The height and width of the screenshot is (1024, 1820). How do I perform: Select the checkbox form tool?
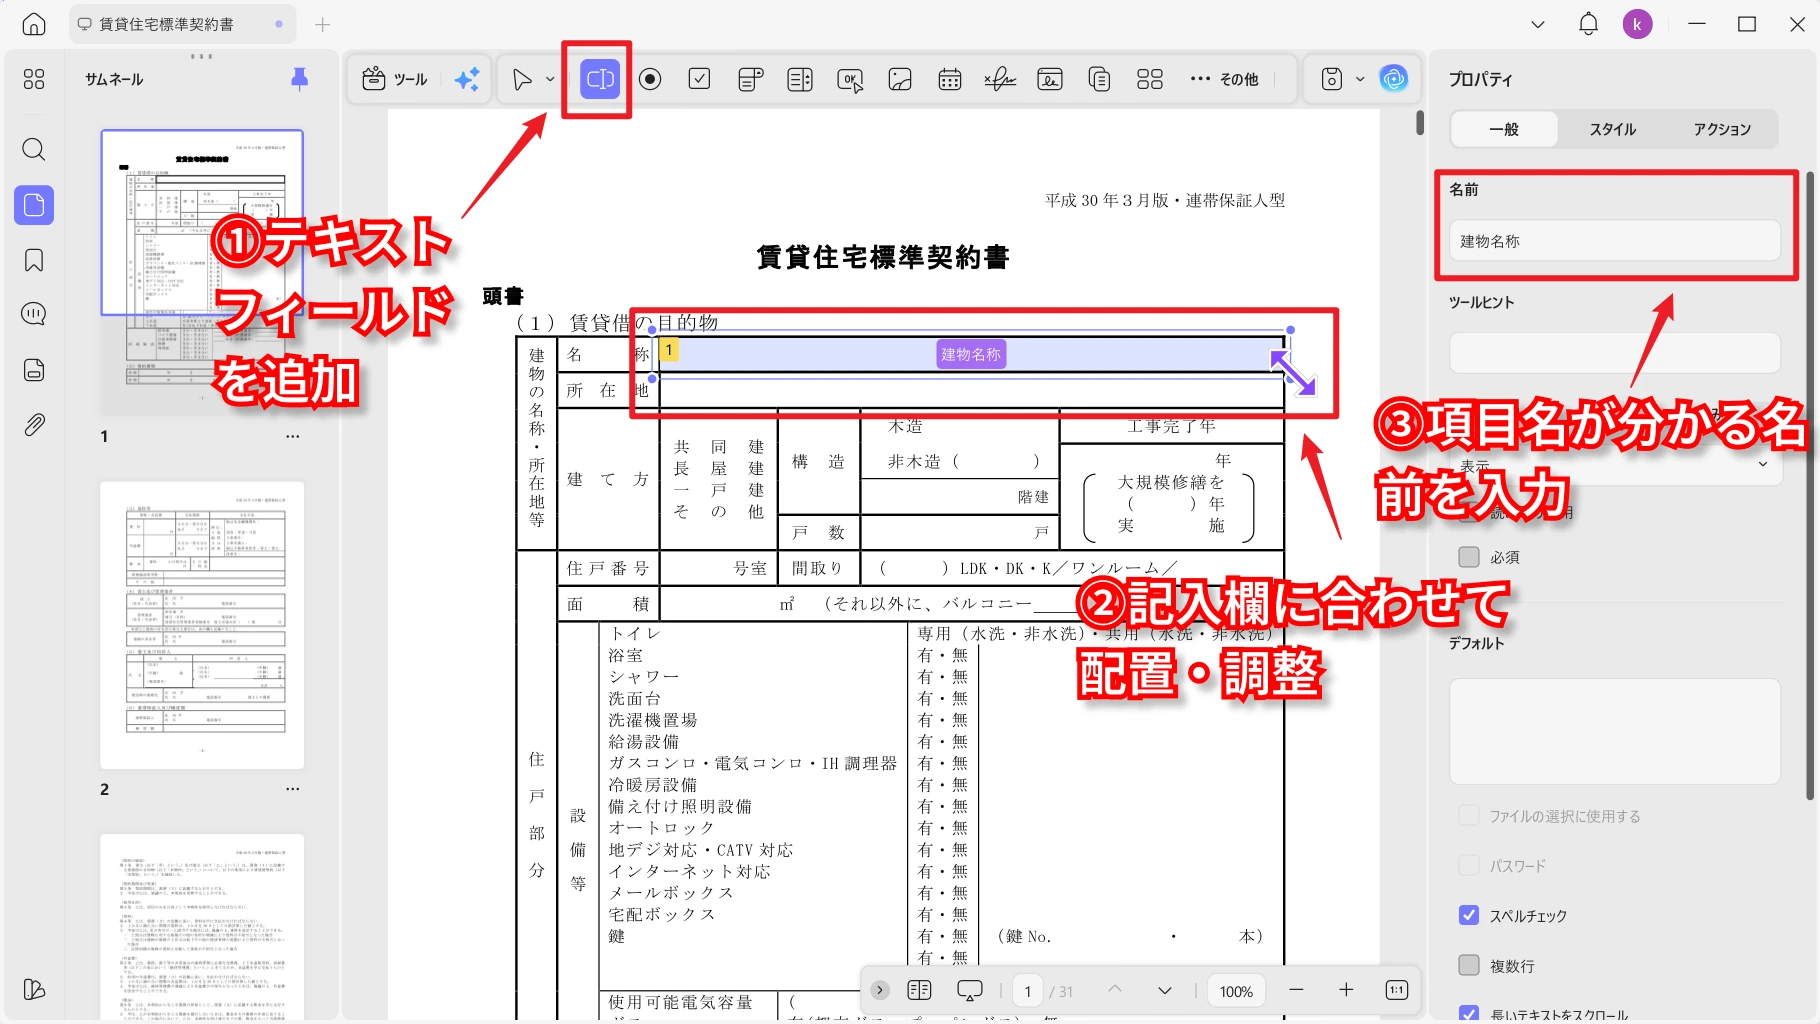pos(700,79)
